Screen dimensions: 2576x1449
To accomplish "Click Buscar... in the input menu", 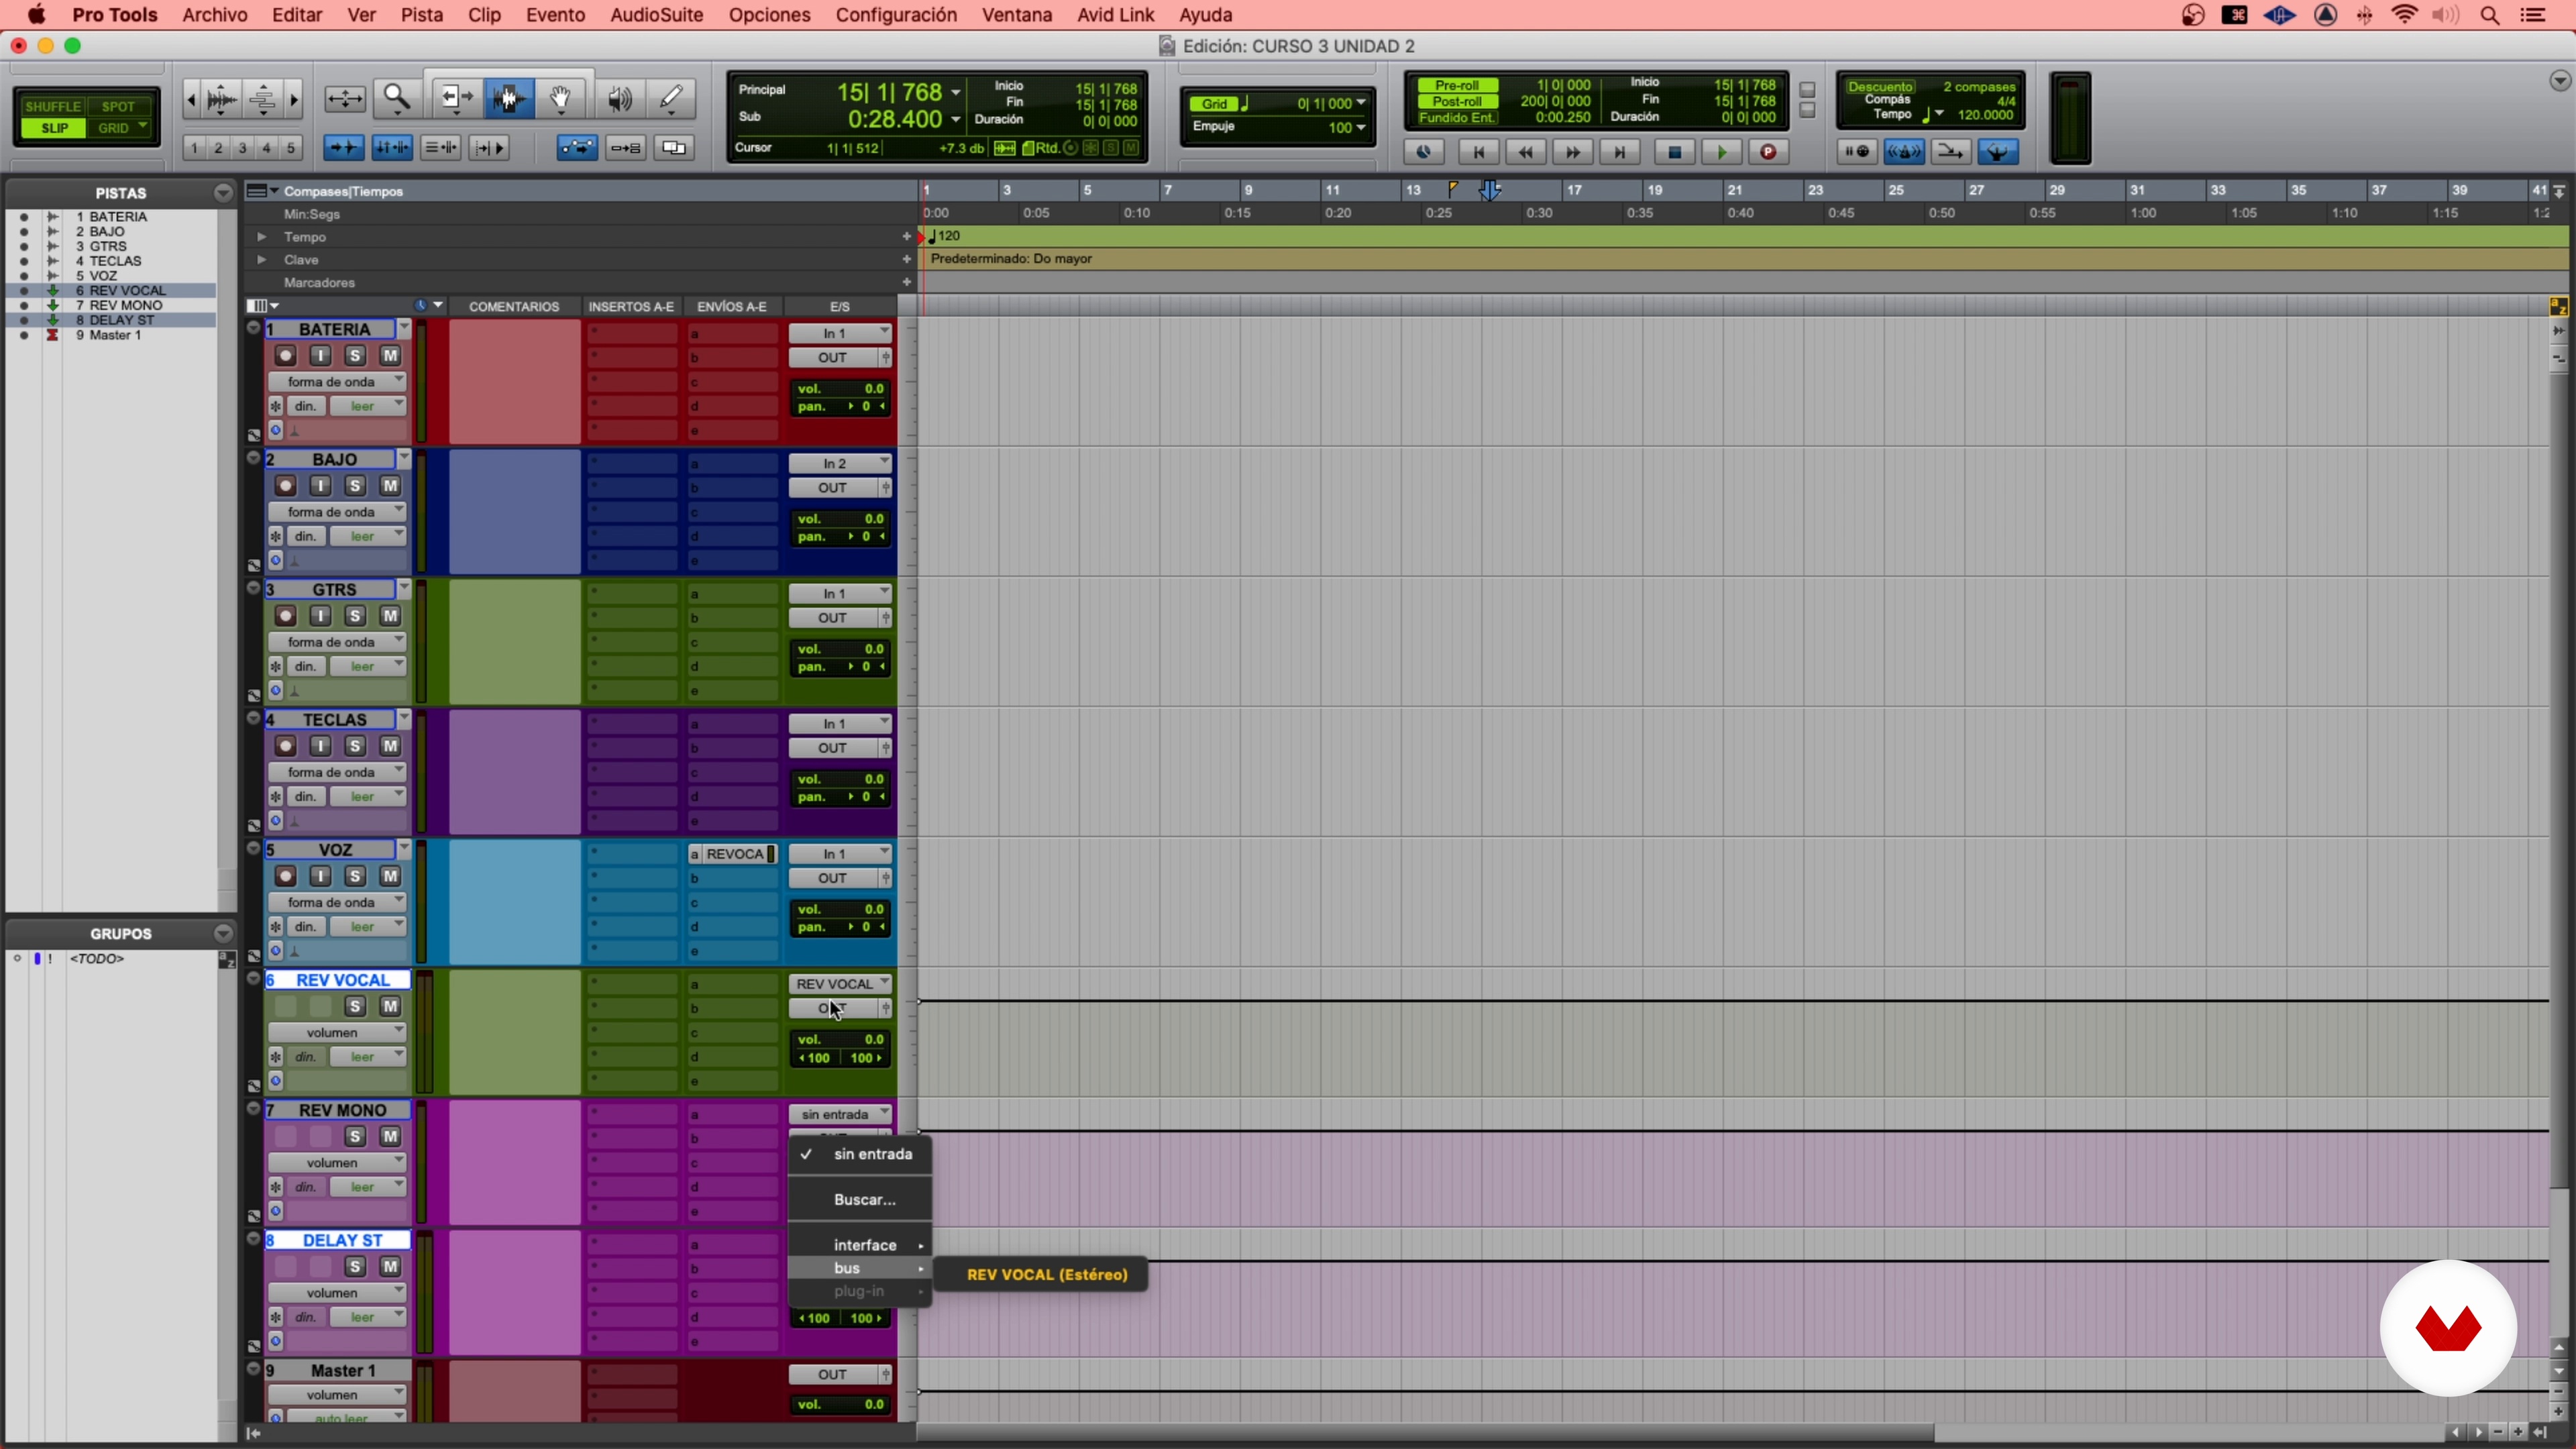I will [864, 1199].
